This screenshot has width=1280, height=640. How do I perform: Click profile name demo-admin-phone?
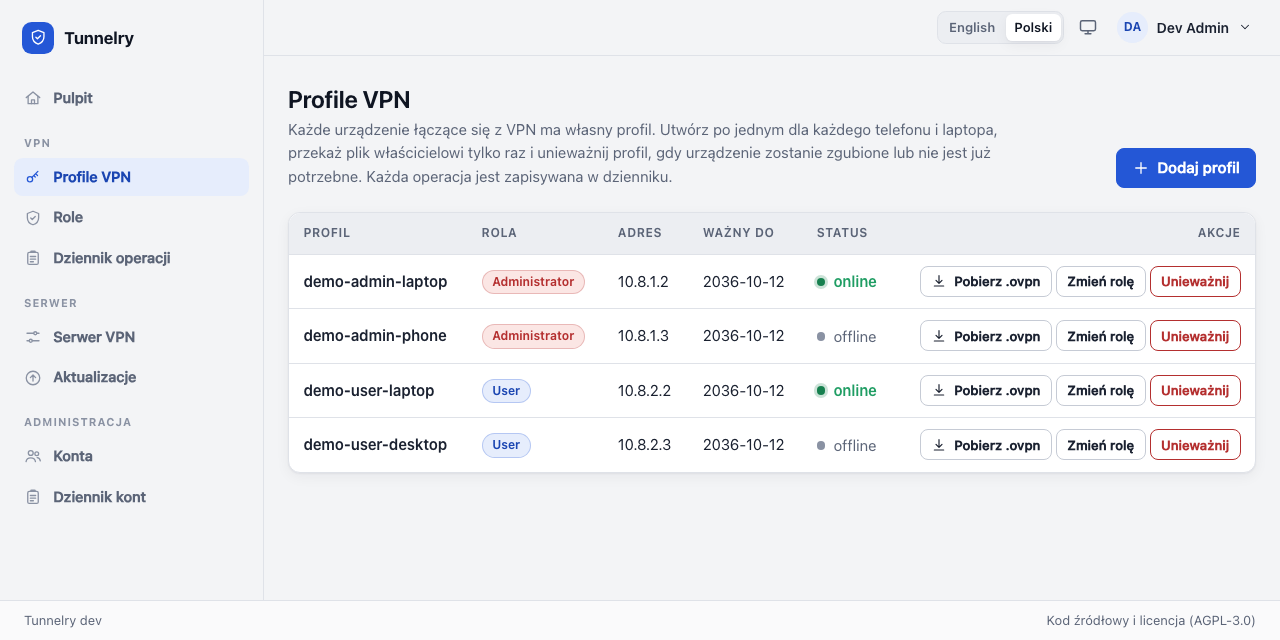(375, 336)
